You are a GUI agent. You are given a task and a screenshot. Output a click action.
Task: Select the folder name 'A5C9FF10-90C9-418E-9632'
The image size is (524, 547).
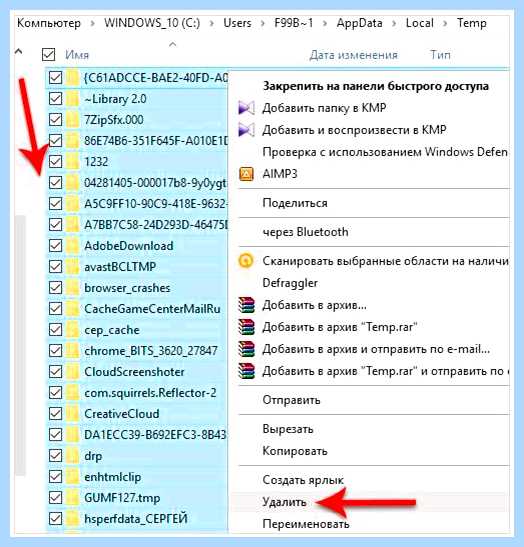[x=156, y=204]
